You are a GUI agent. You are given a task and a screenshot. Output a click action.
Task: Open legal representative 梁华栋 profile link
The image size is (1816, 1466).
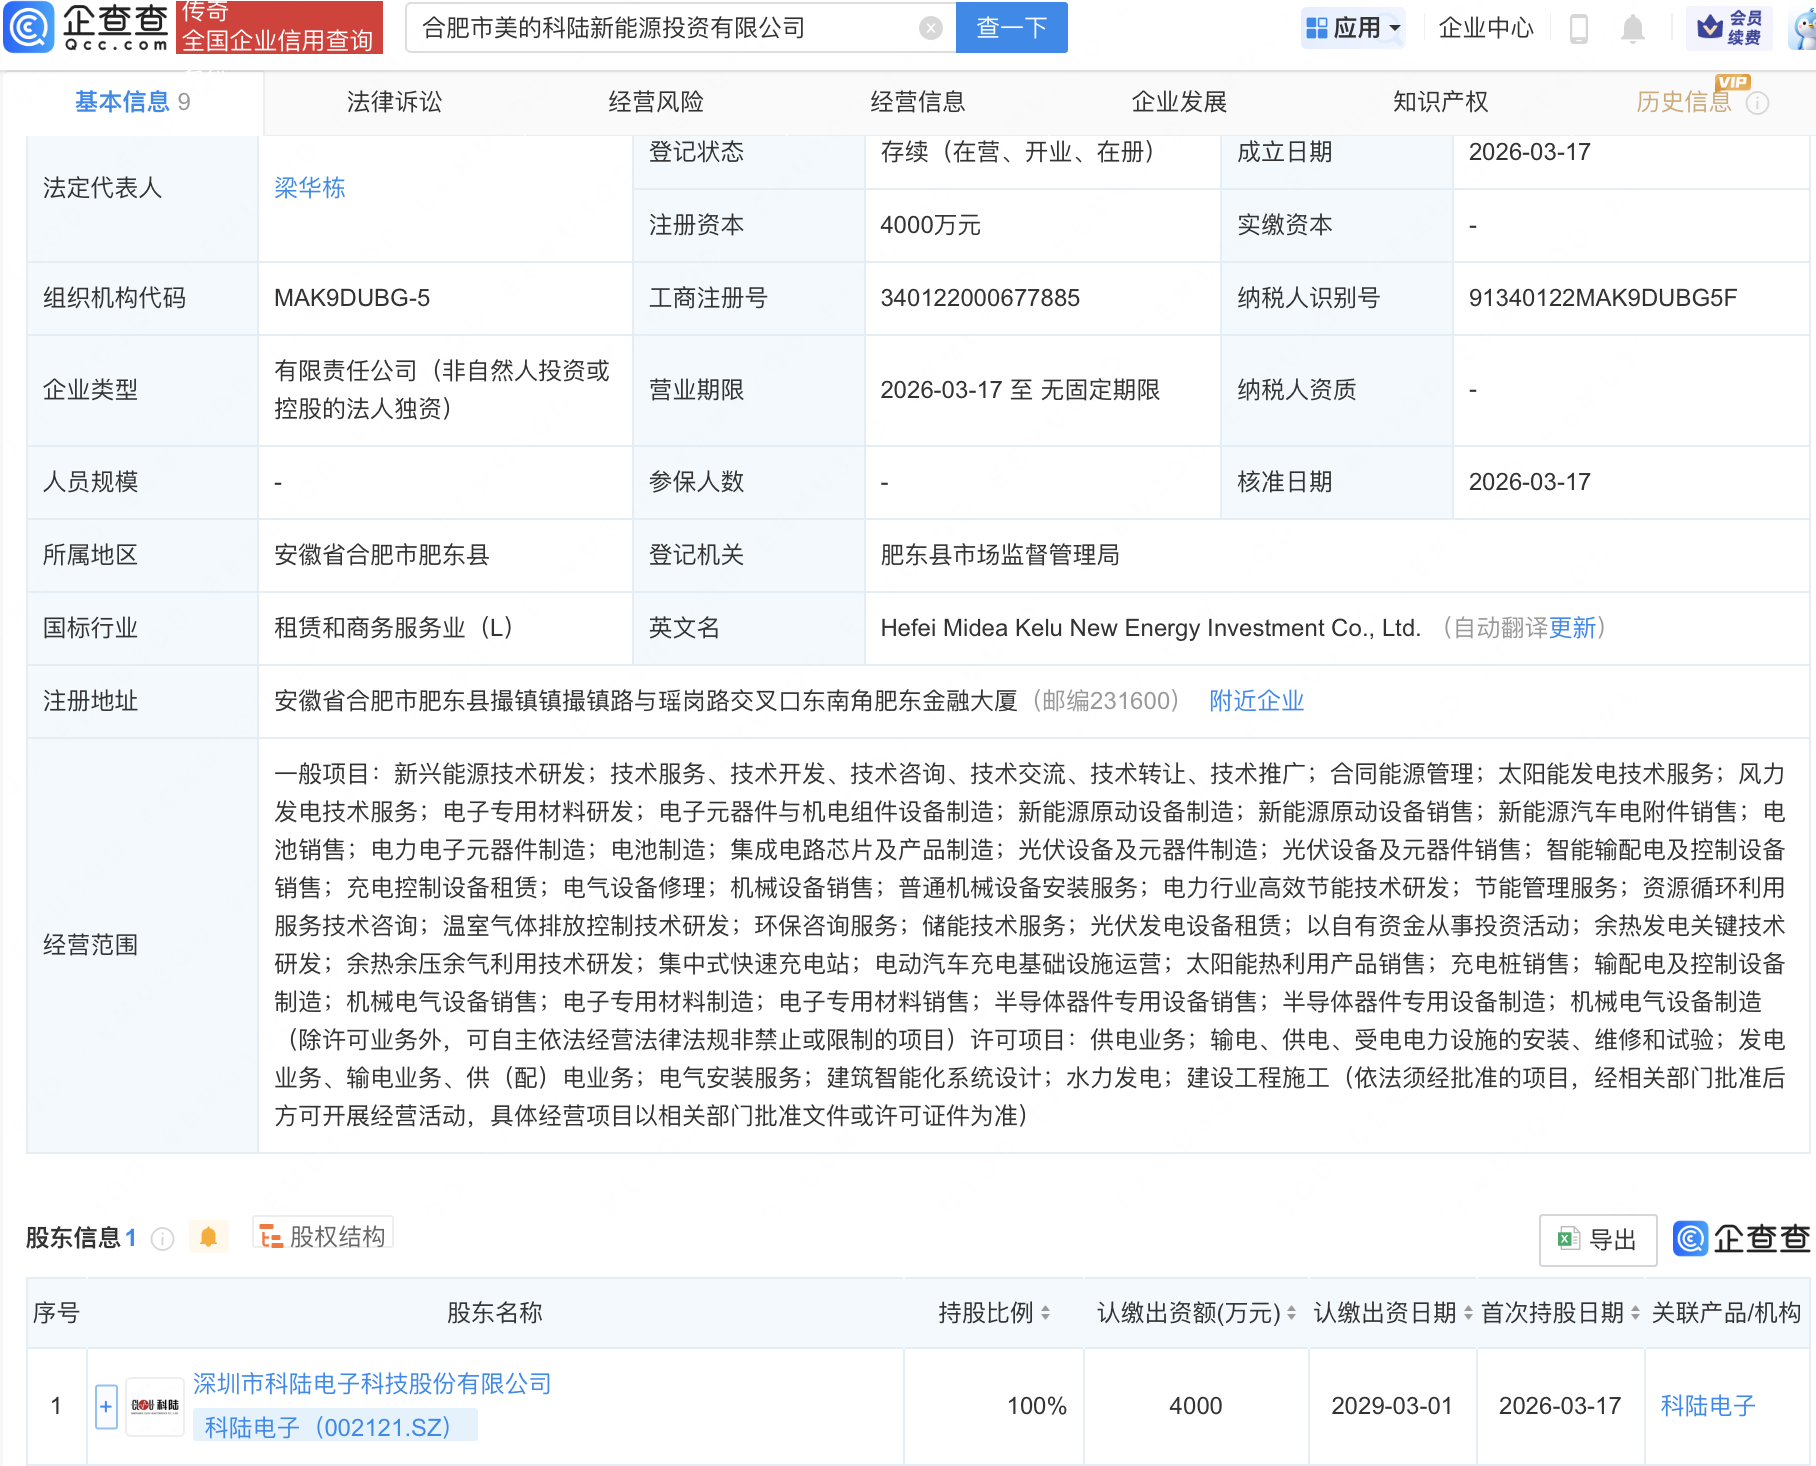click(308, 188)
